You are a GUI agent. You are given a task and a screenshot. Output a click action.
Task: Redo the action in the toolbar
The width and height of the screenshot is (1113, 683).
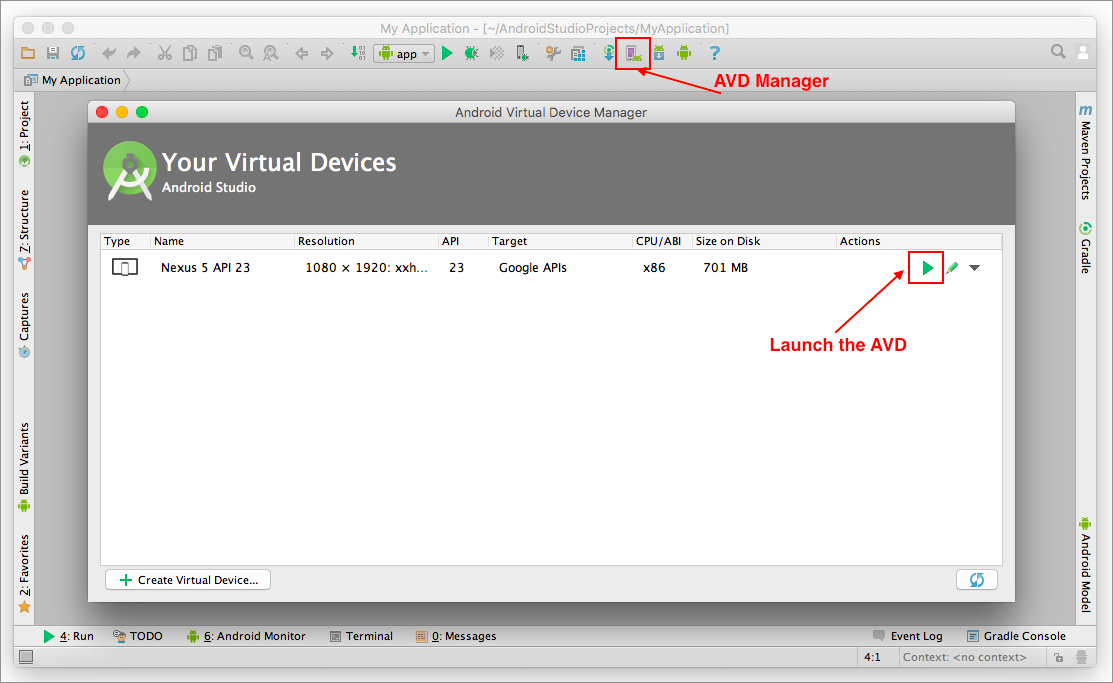[x=133, y=53]
